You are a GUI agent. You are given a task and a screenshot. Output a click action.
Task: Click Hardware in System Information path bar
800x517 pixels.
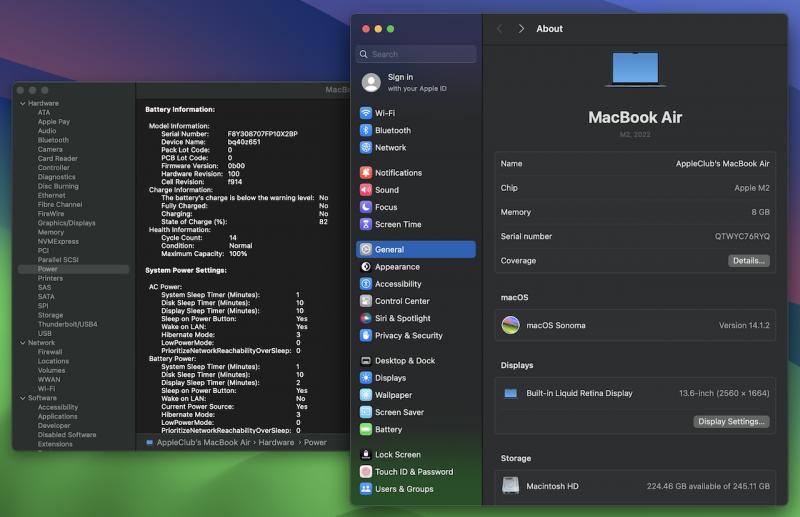coord(276,442)
